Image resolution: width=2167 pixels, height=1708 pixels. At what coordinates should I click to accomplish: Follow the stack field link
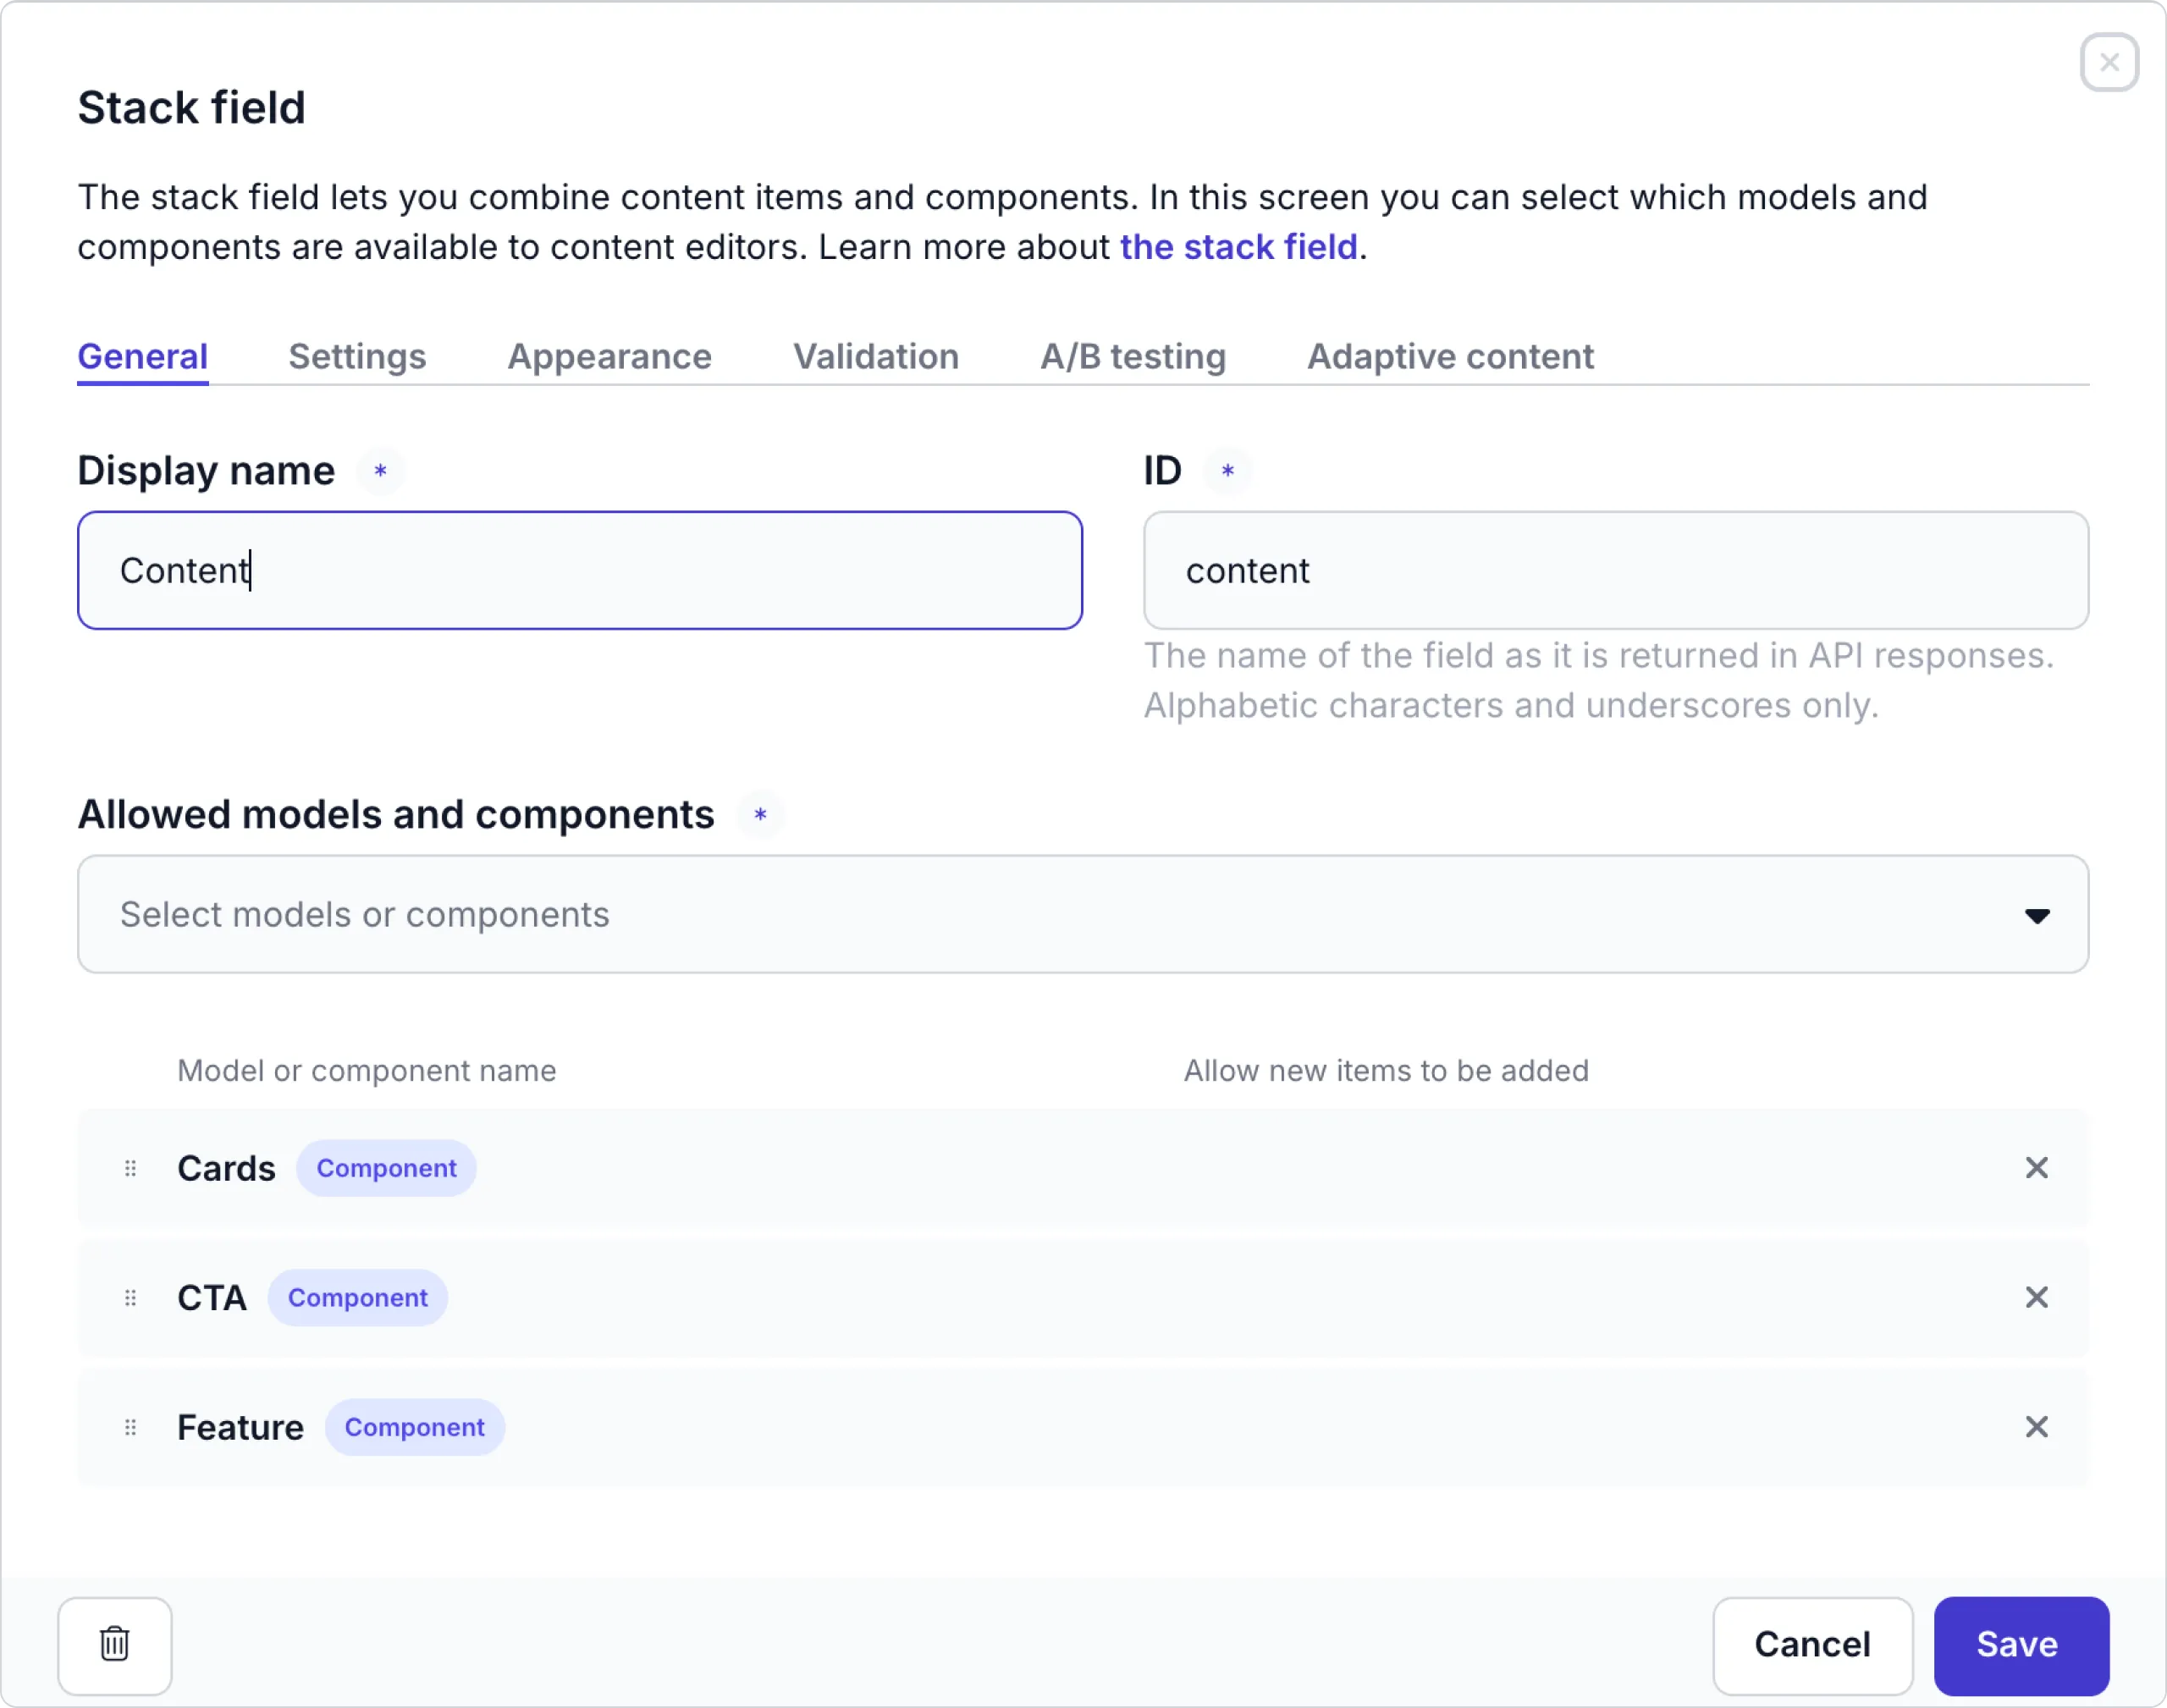pos(1238,247)
